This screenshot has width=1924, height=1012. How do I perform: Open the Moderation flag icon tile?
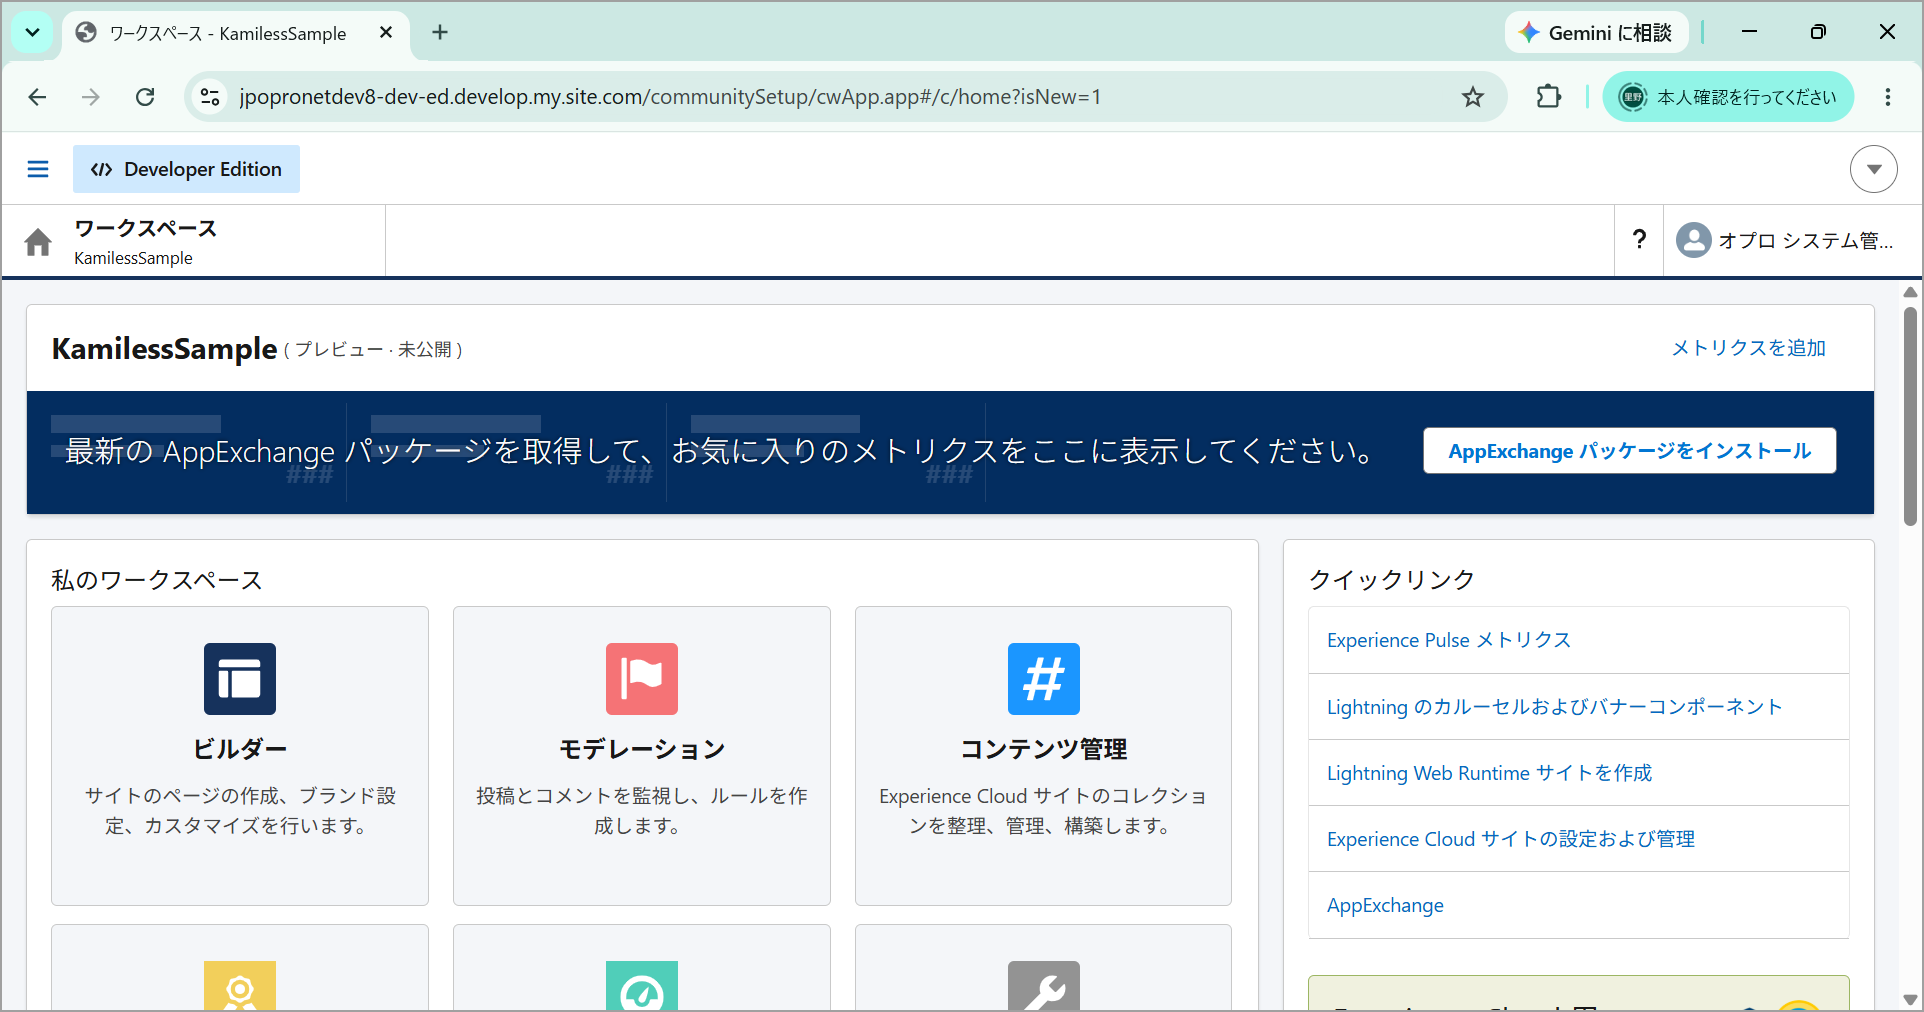coord(642,679)
